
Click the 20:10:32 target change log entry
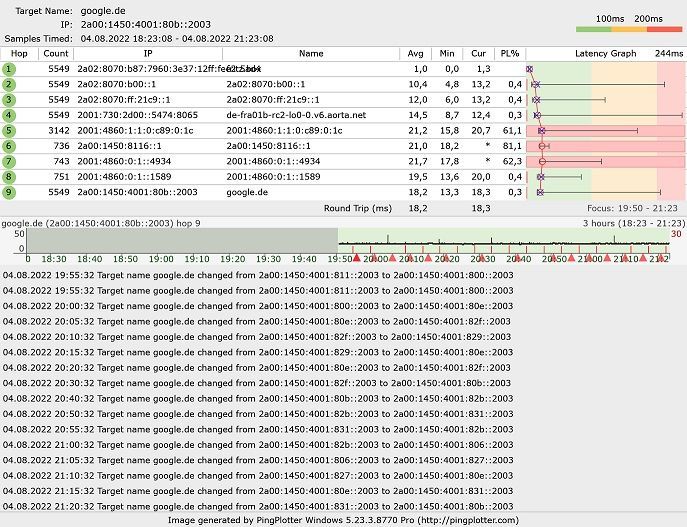257,337
